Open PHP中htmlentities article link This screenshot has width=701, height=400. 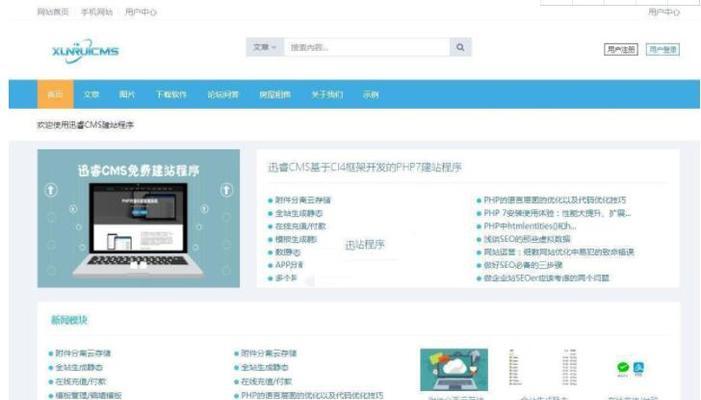[x=529, y=226]
